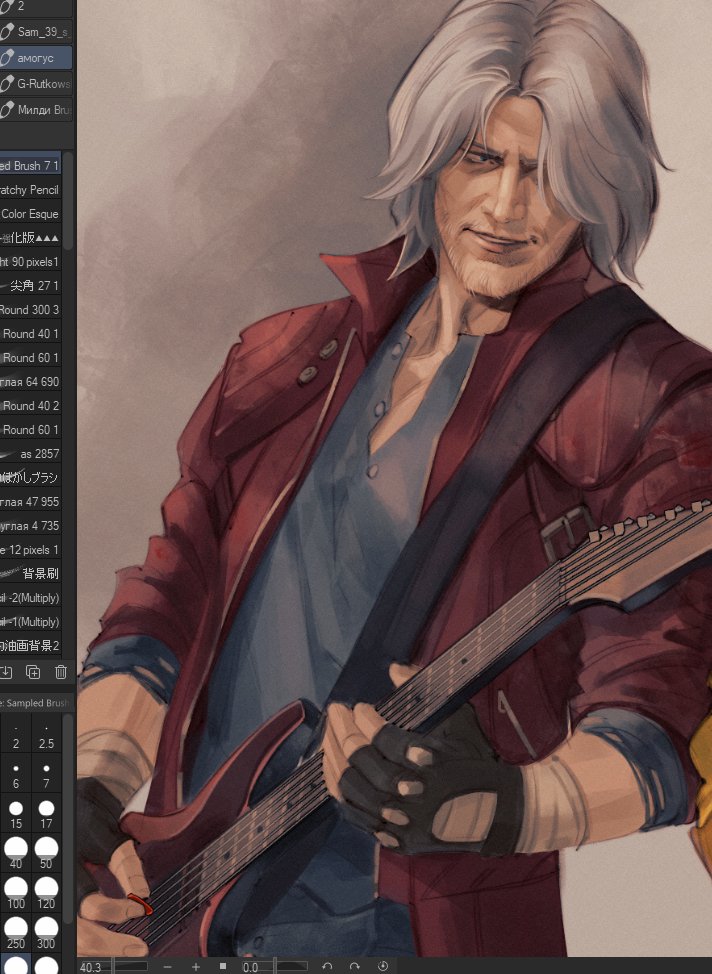Set brush size preset to 2.5
Viewport: 712px width, 974px height.
[47, 734]
